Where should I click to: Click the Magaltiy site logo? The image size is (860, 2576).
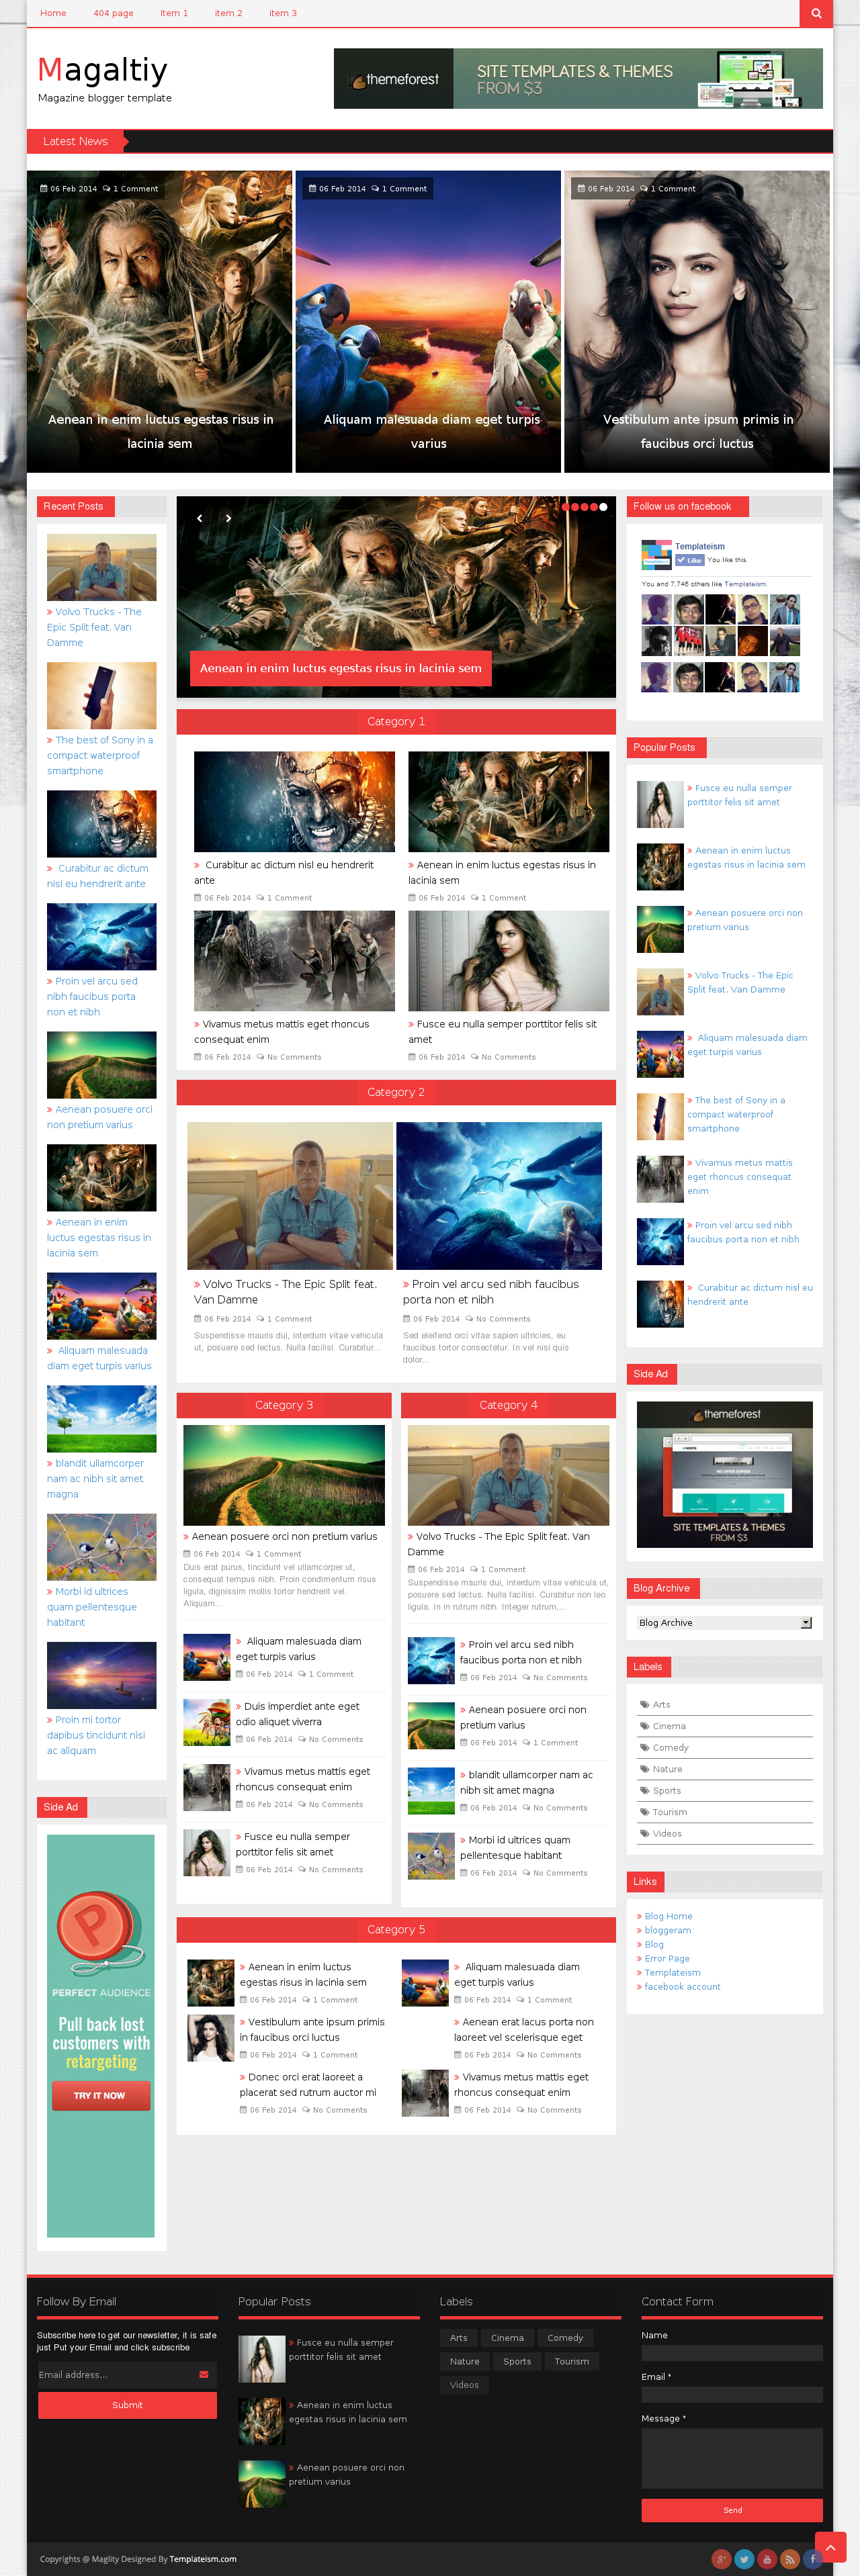pos(103,70)
